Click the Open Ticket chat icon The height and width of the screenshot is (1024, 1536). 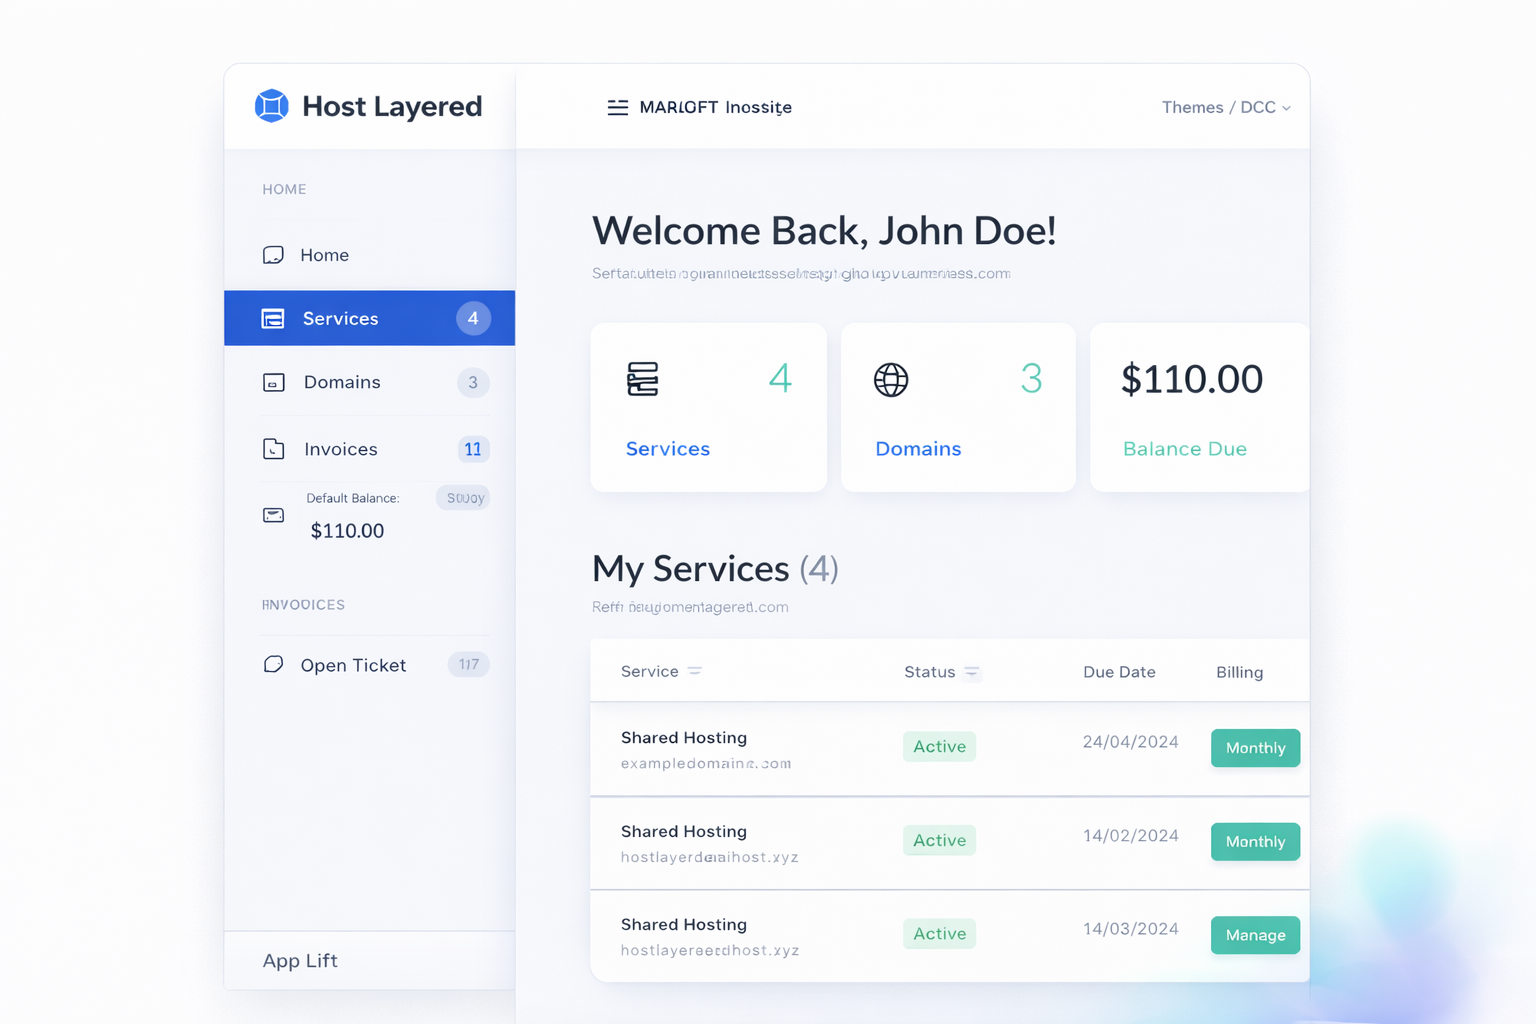pyautogui.click(x=273, y=665)
